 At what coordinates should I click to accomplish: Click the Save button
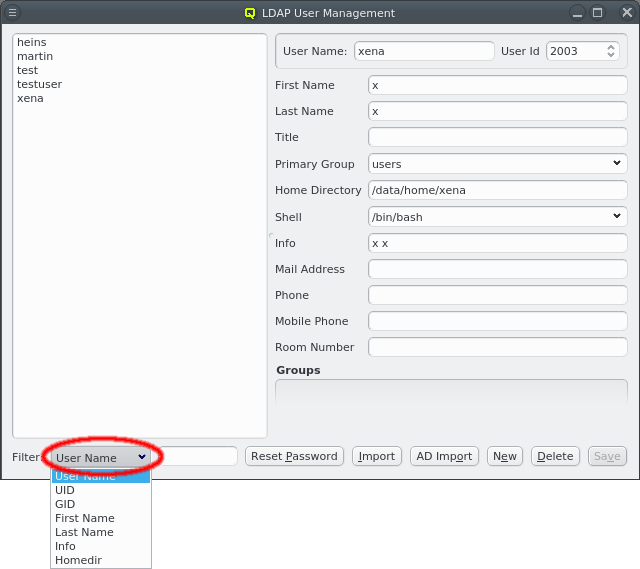pos(607,456)
